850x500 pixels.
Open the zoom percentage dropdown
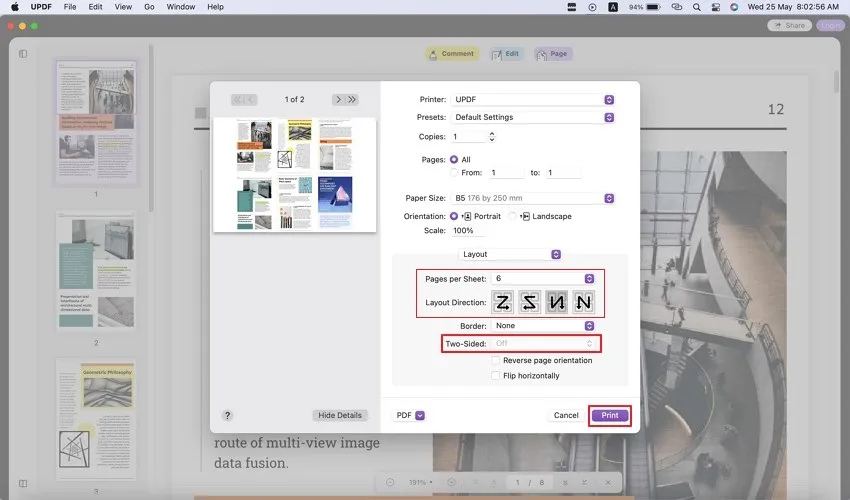[421, 482]
